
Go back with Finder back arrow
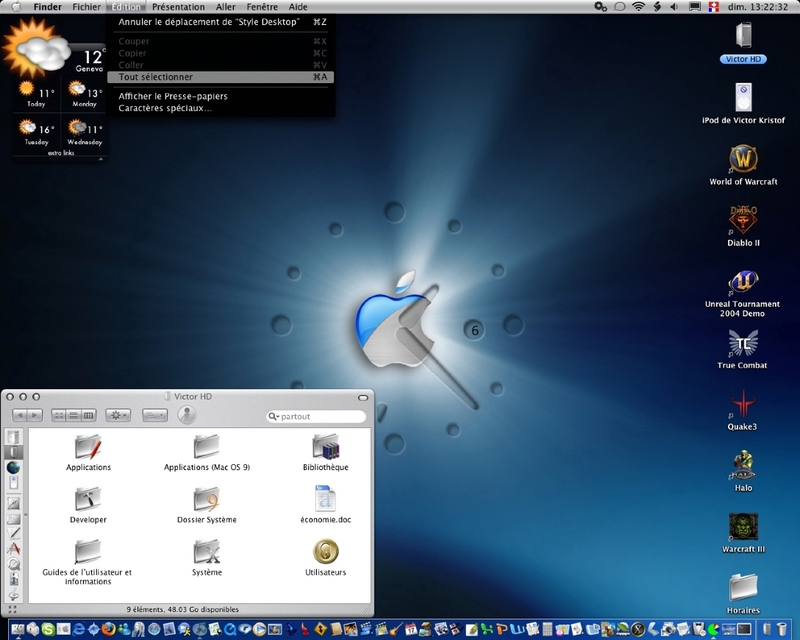click(20, 415)
